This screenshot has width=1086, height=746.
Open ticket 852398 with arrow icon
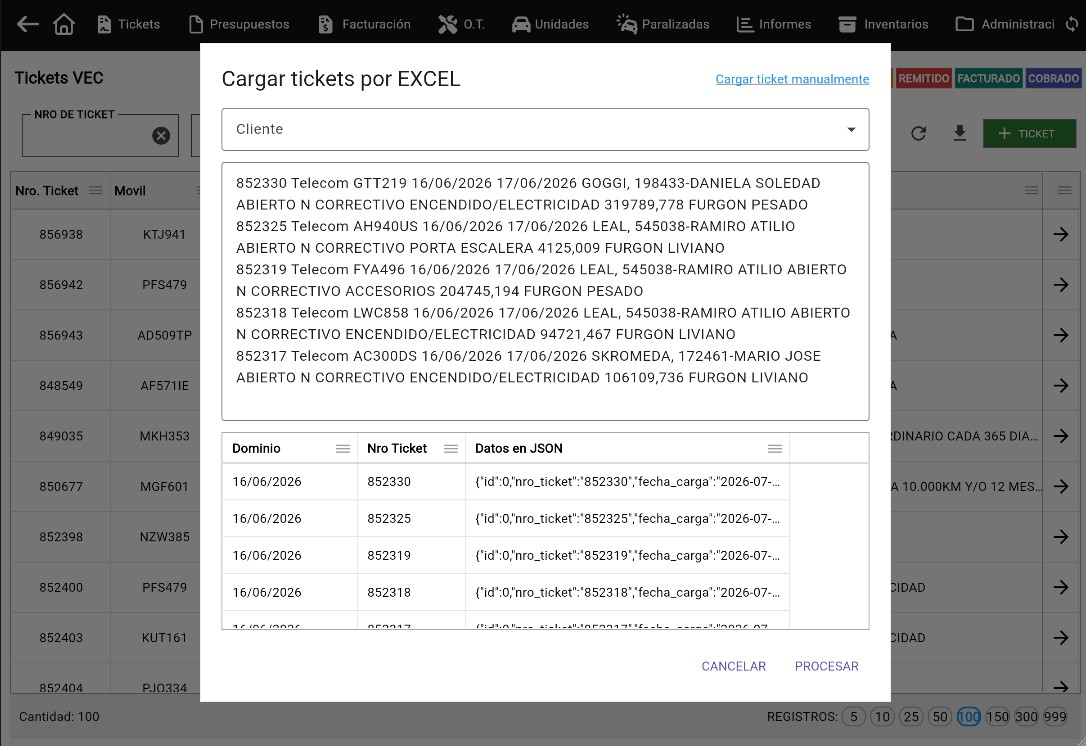1060,537
